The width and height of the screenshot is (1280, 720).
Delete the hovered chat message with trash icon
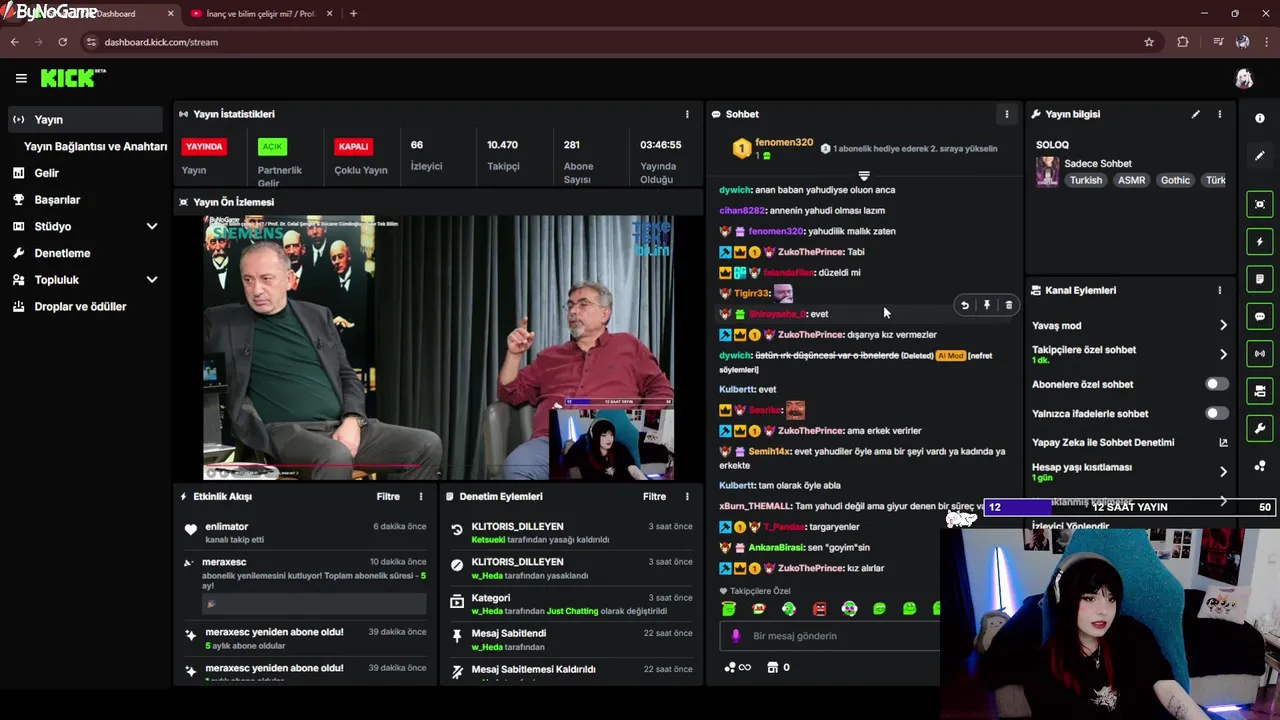(x=1009, y=306)
